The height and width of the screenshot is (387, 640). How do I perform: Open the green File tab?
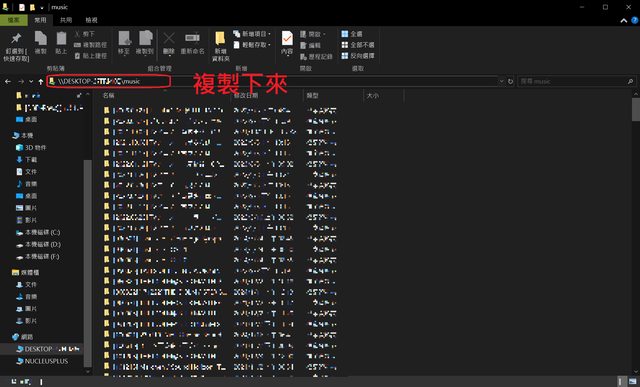(x=13, y=20)
